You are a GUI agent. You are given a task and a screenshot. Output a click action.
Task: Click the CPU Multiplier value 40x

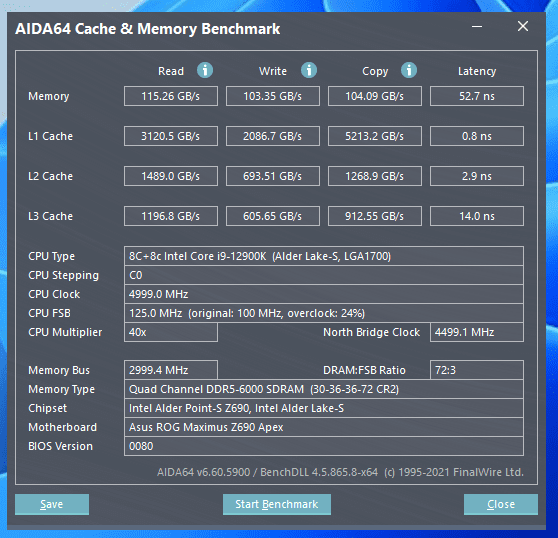coord(171,332)
